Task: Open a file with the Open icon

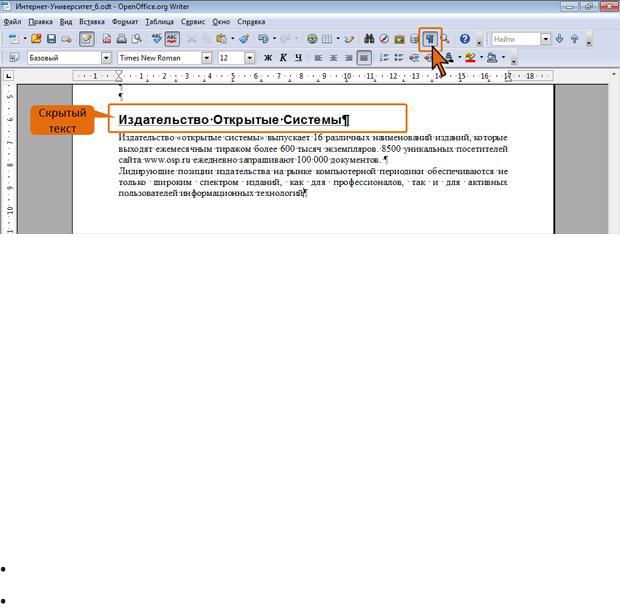Action: (36, 39)
